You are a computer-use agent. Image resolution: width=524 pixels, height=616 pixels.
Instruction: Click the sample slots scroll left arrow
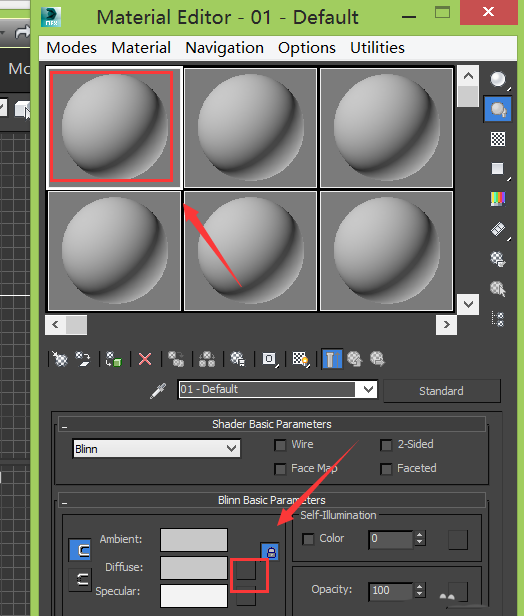click(x=55, y=324)
